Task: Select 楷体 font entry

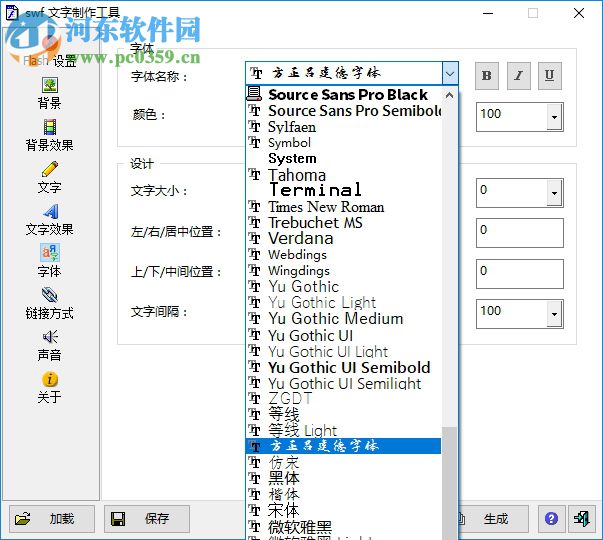Action: (x=343, y=494)
